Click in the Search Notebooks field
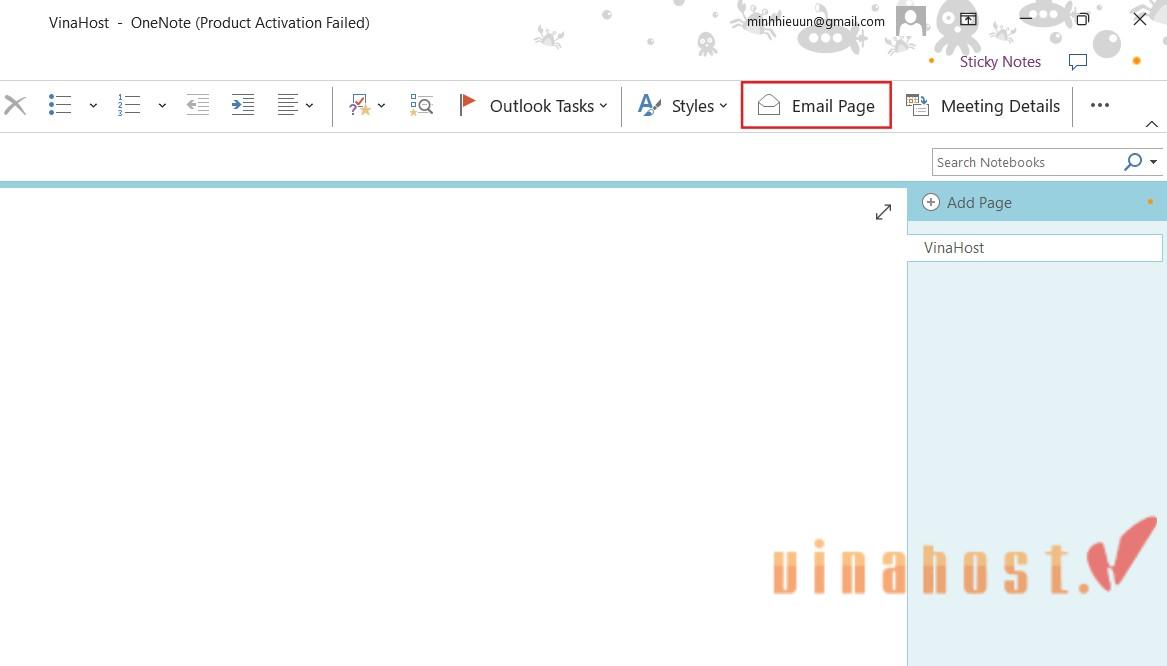 coord(1026,162)
